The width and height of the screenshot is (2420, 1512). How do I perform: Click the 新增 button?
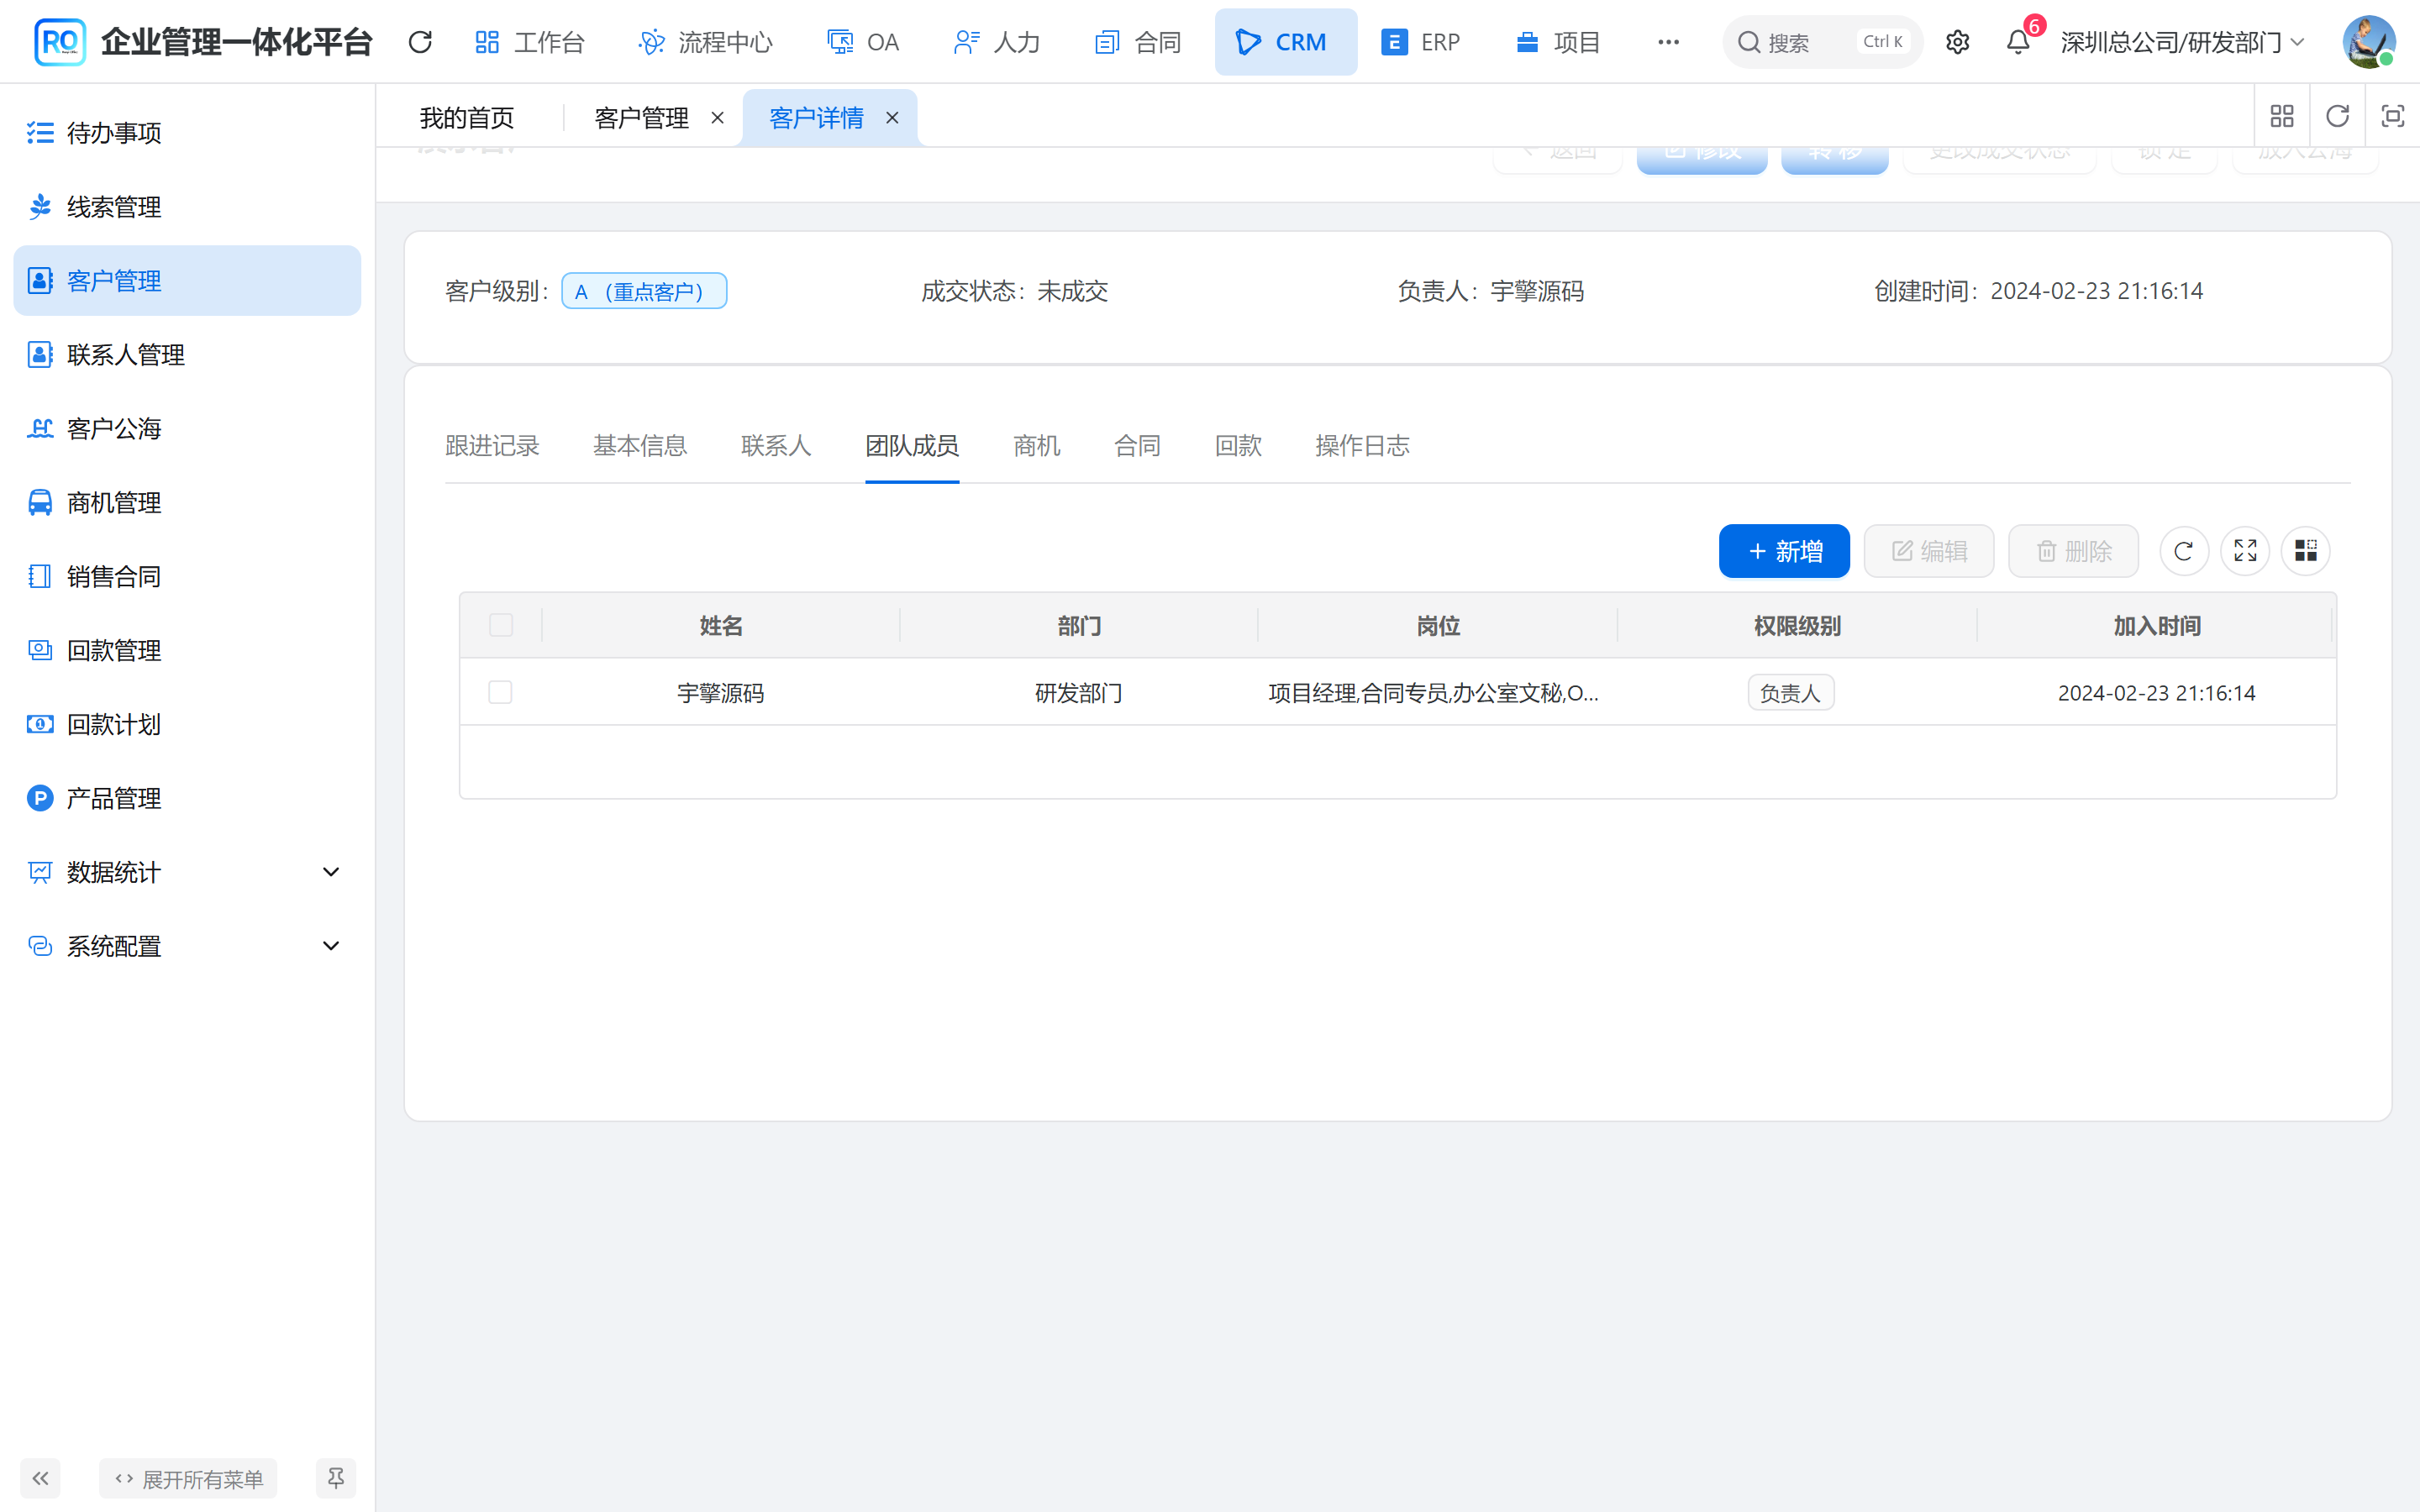1784,551
